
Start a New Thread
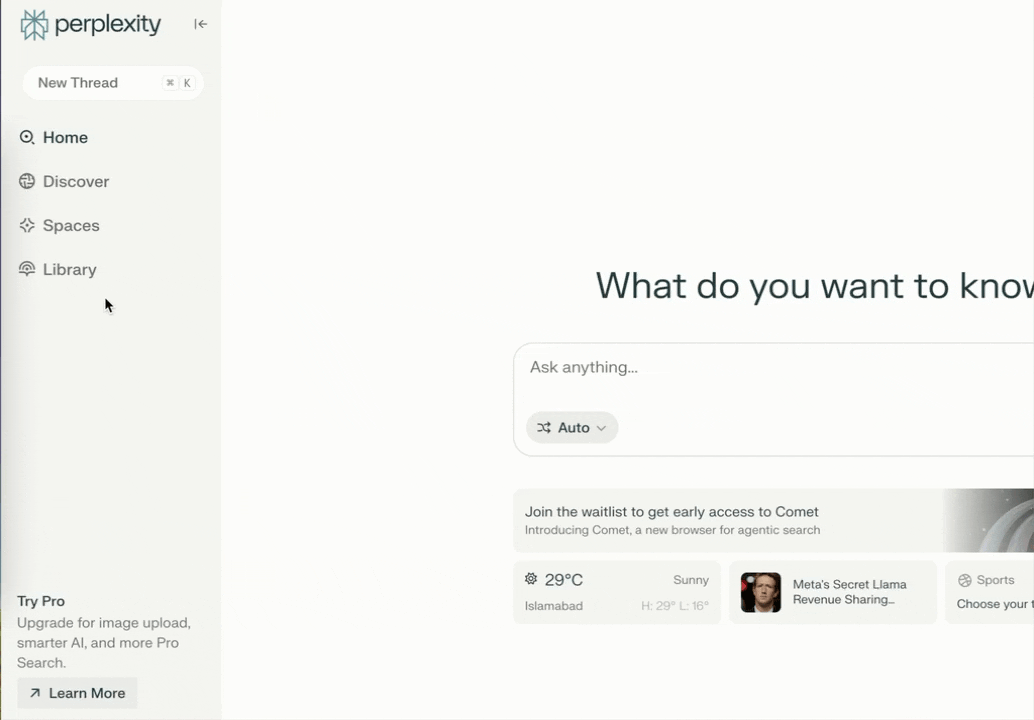113,83
